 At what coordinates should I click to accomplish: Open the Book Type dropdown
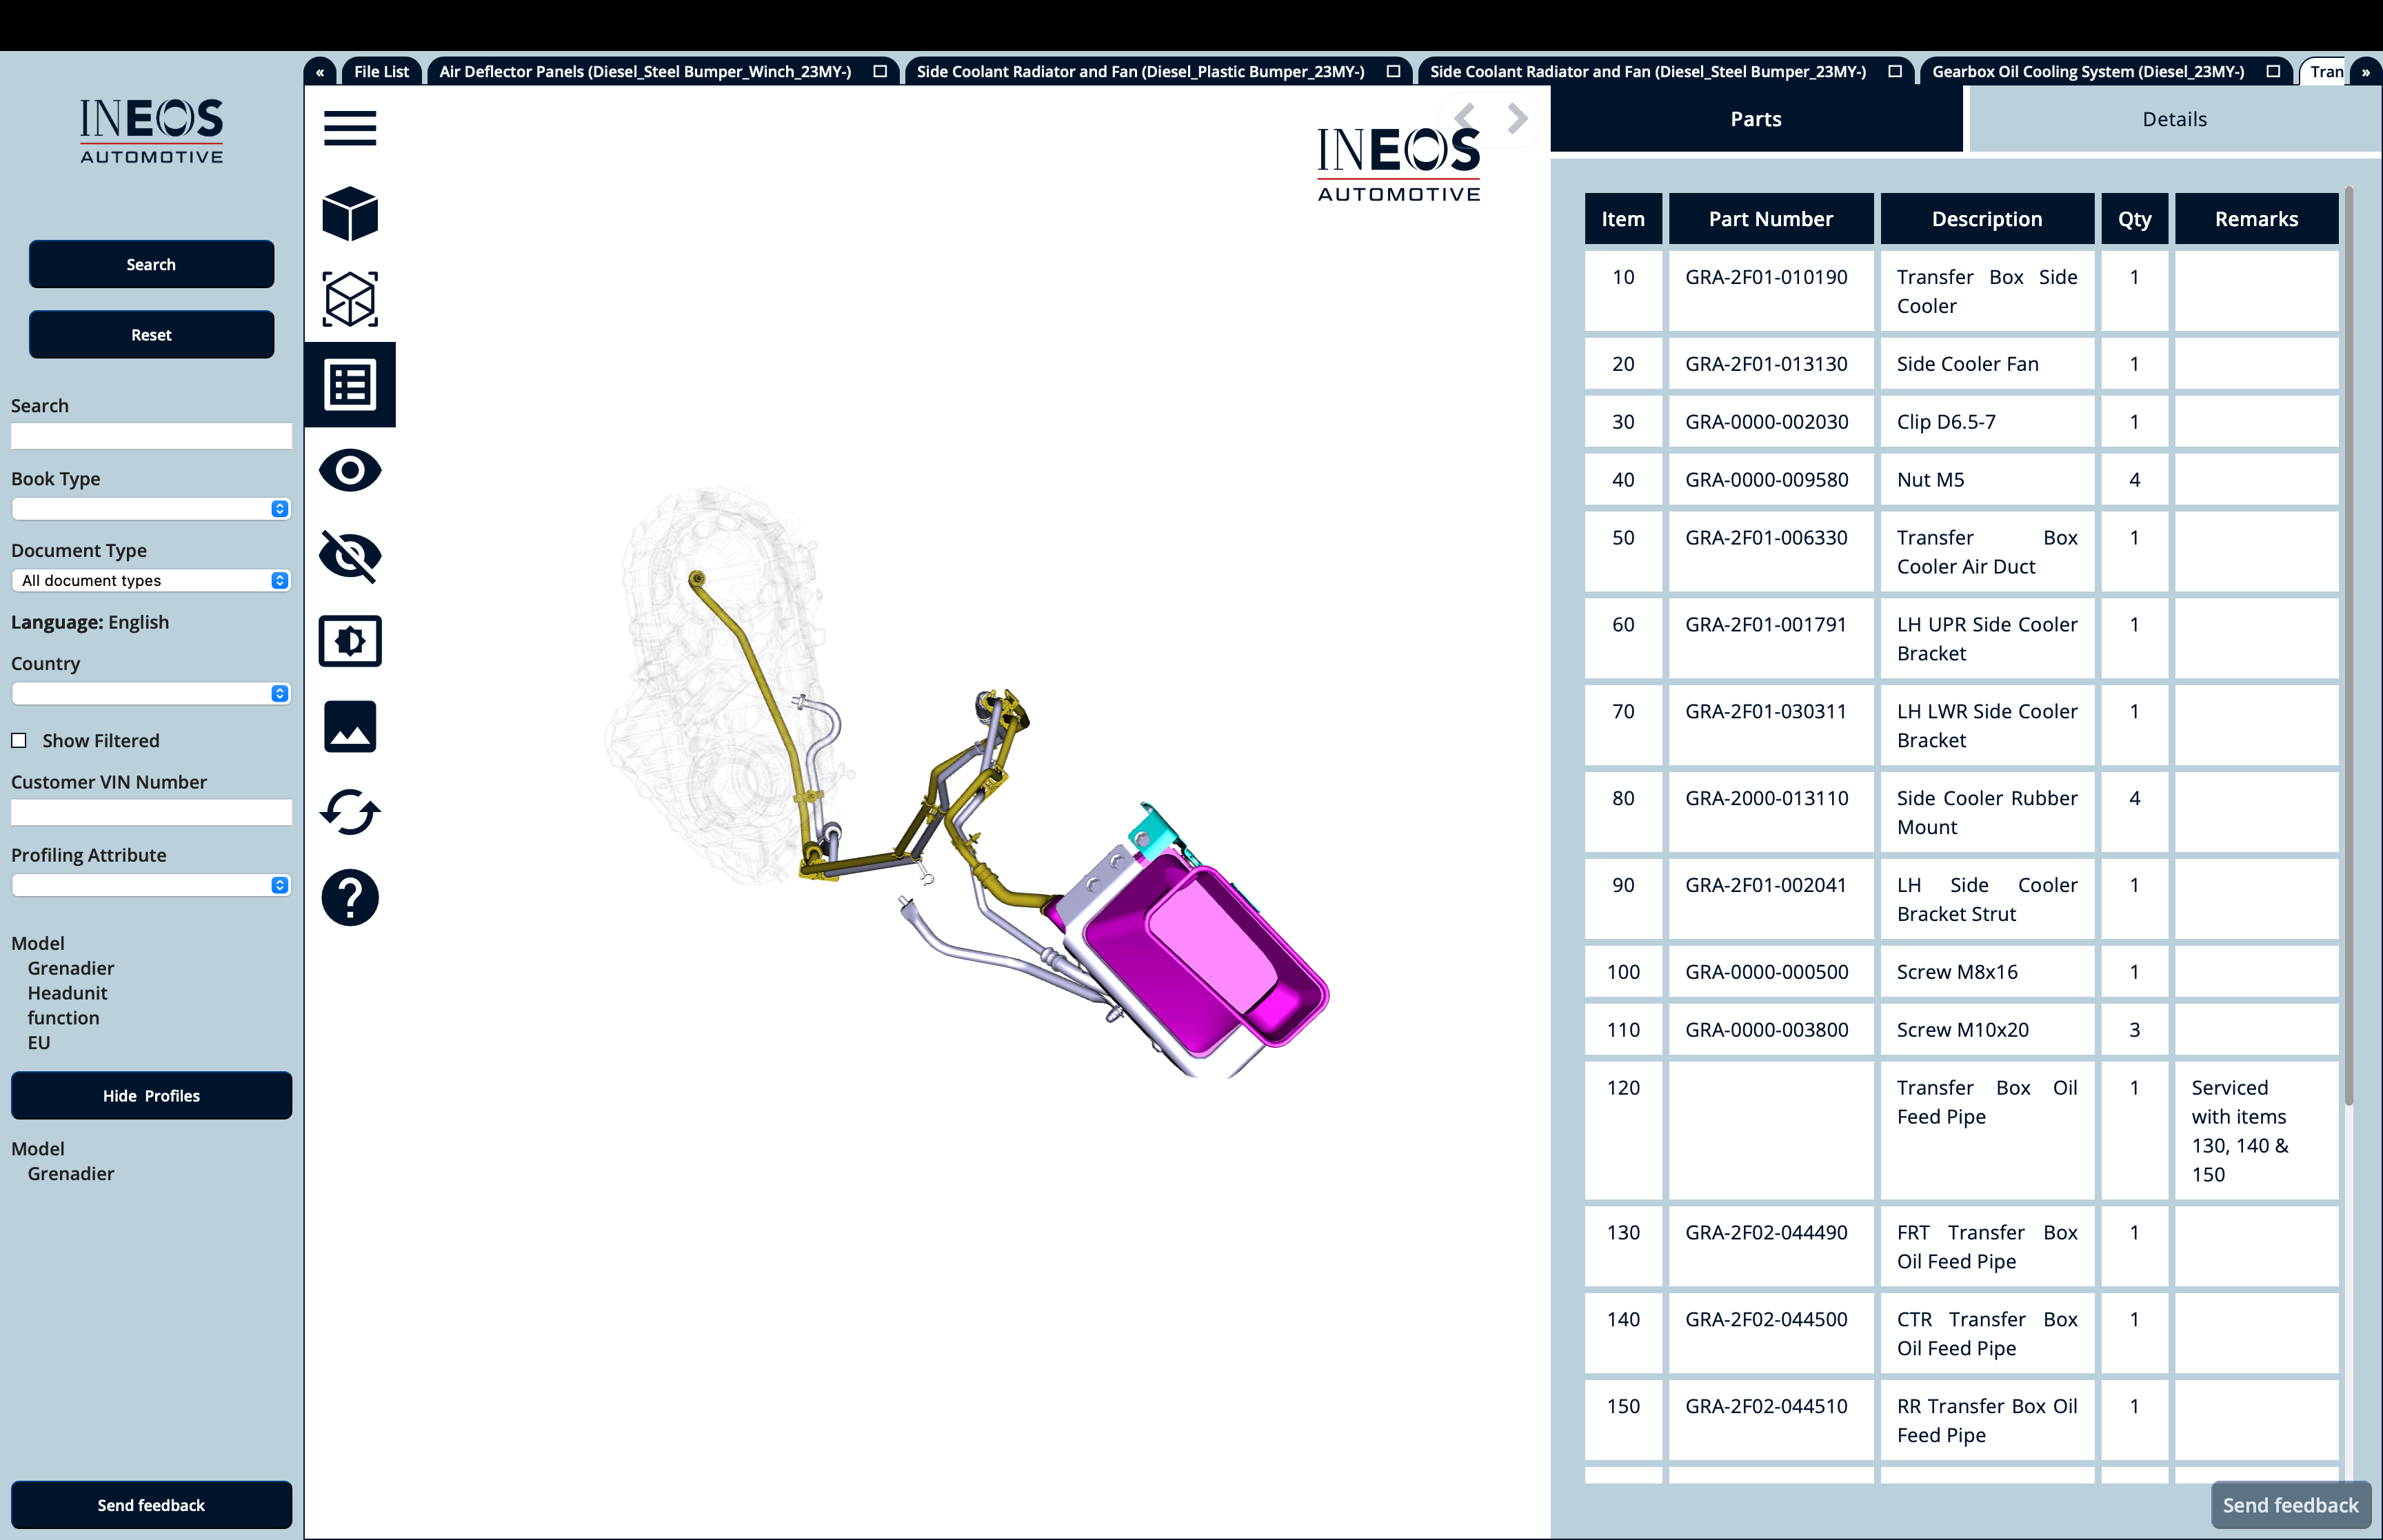click(151, 509)
